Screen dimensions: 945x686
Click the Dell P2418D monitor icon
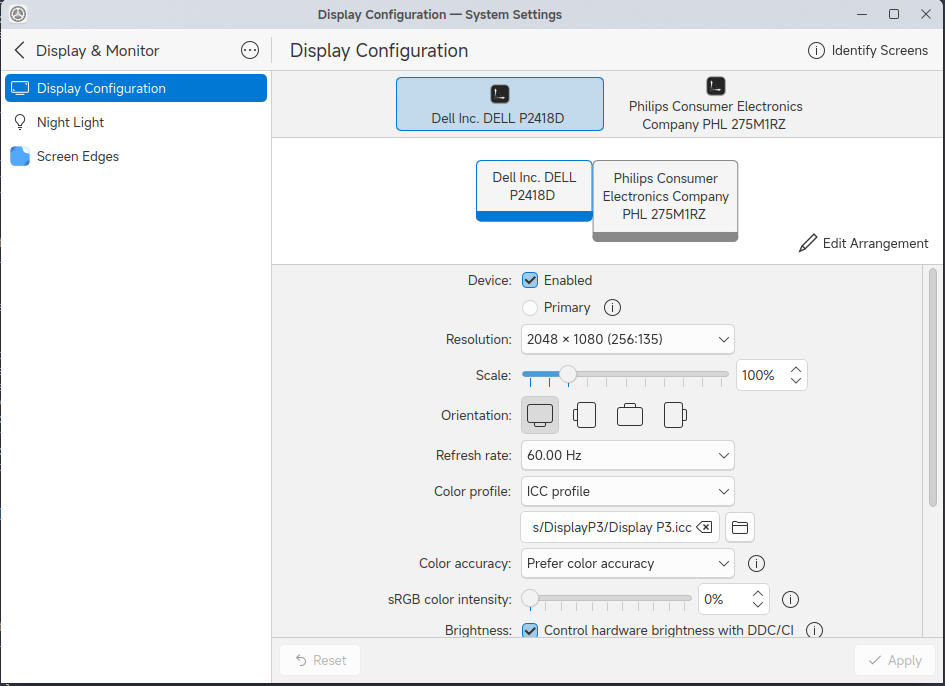pos(500,93)
